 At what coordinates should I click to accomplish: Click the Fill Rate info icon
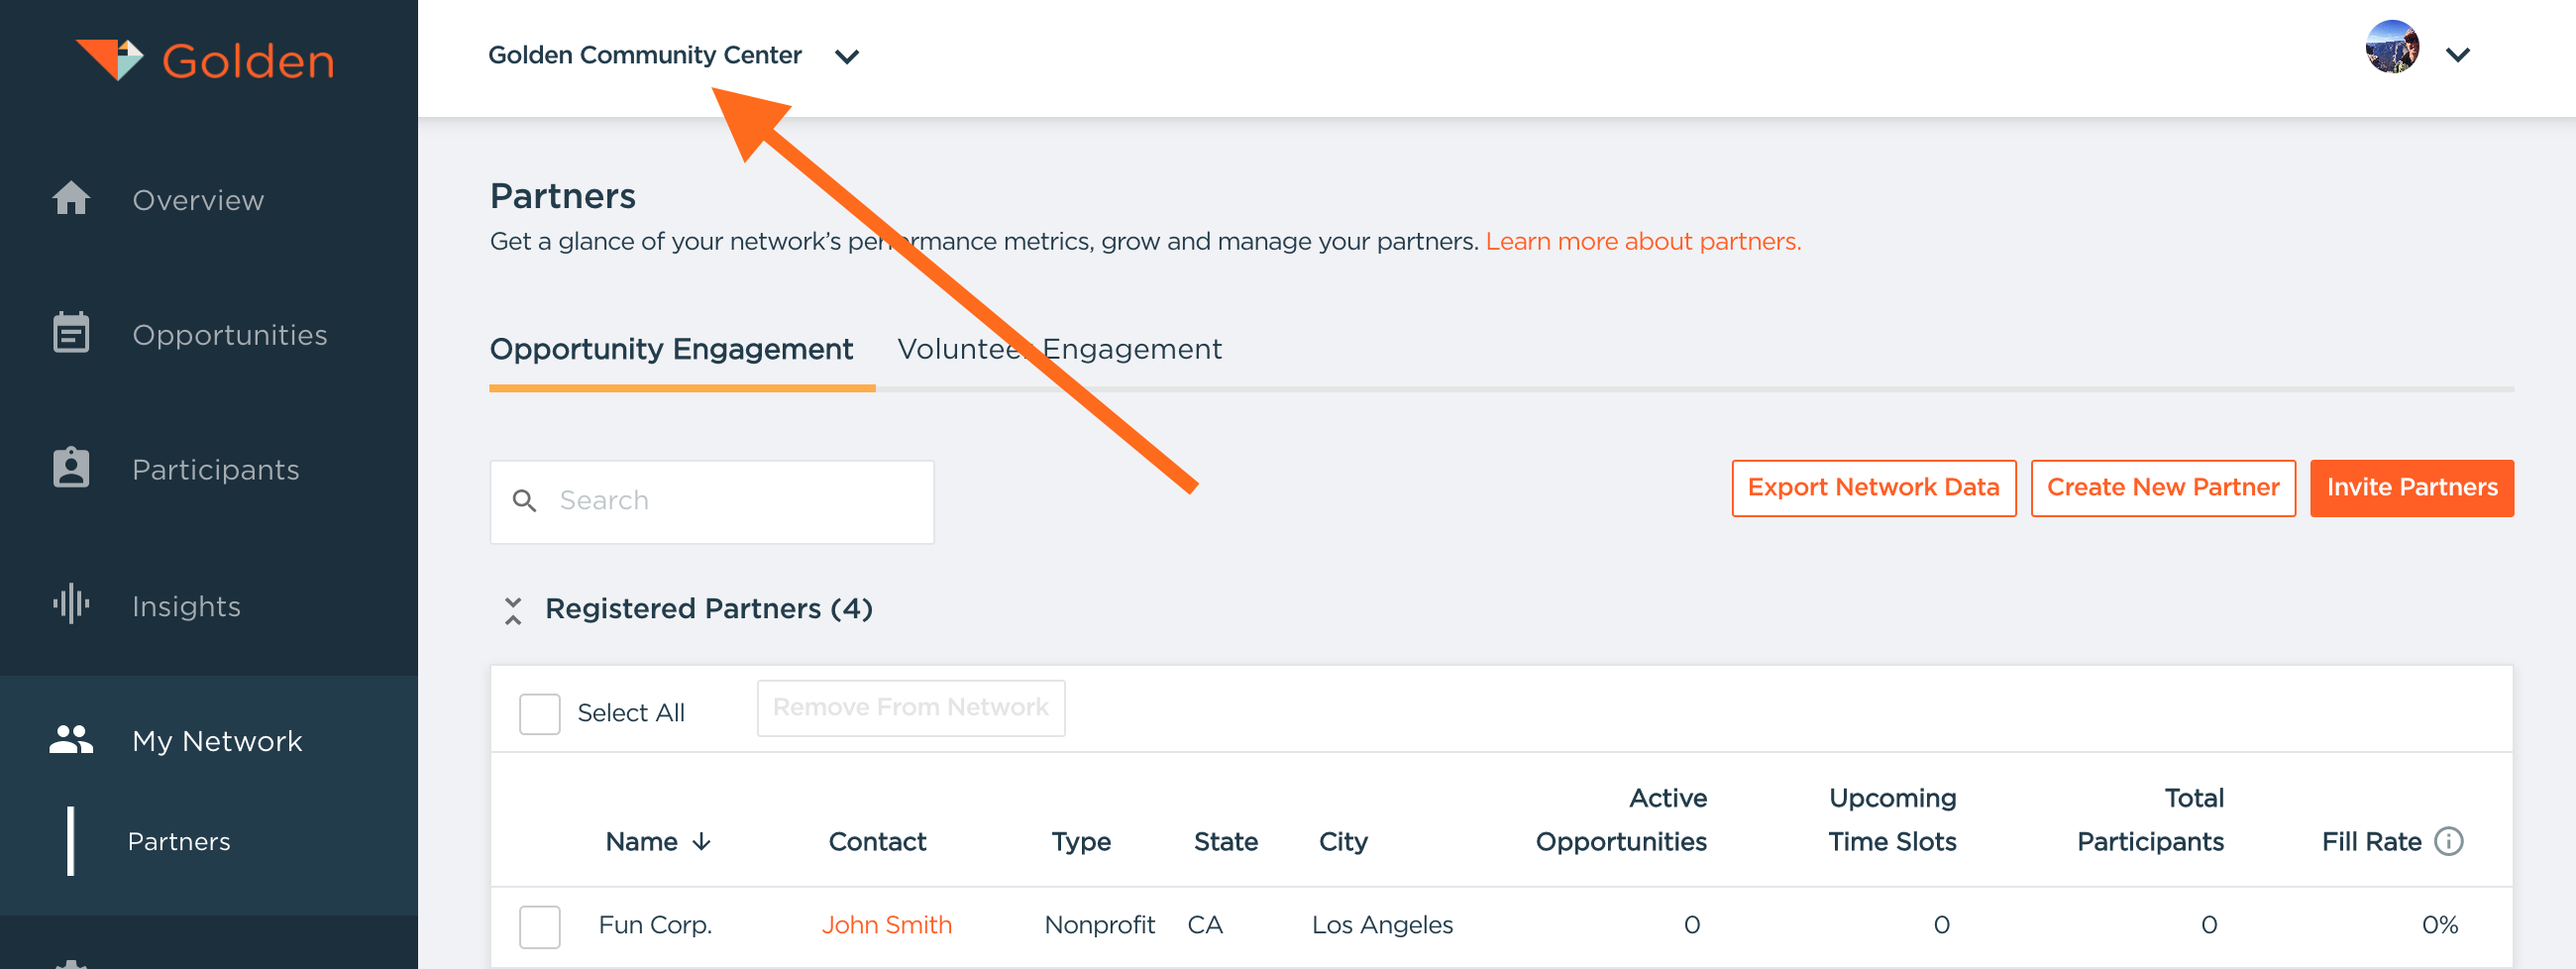[x=2448, y=841]
